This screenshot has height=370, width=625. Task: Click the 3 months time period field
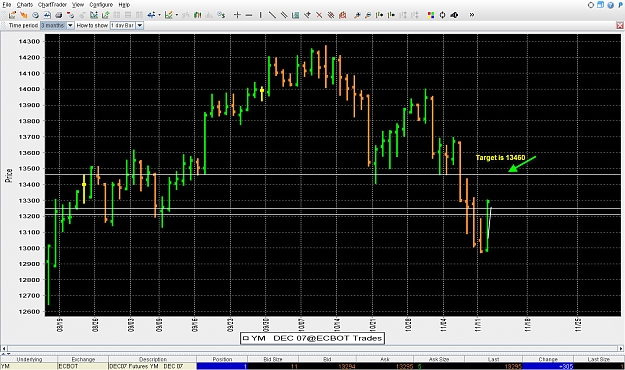pos(53,25)
